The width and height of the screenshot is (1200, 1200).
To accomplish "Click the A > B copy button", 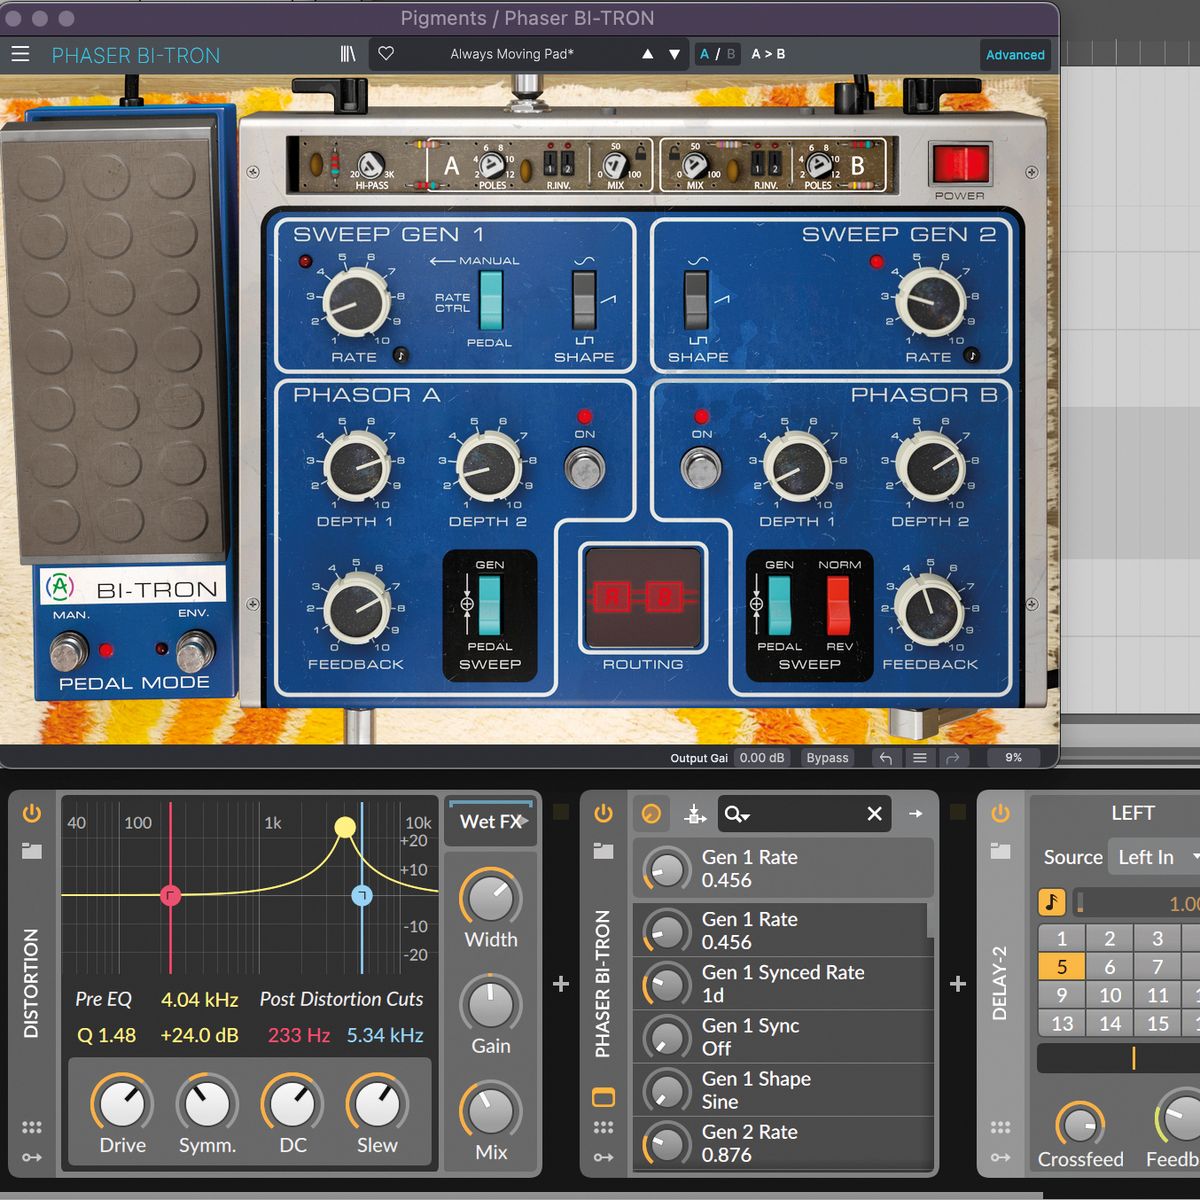I will [x=769, y=54].
